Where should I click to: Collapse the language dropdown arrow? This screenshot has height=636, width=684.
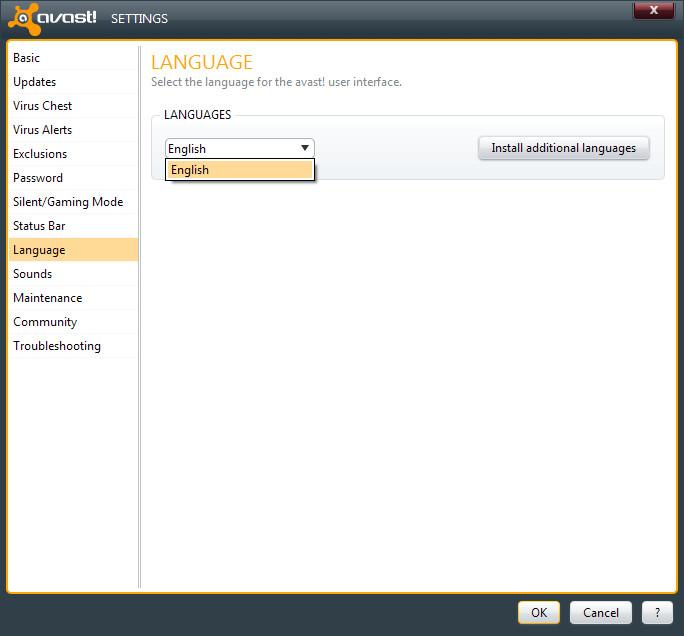pos(305,148)
